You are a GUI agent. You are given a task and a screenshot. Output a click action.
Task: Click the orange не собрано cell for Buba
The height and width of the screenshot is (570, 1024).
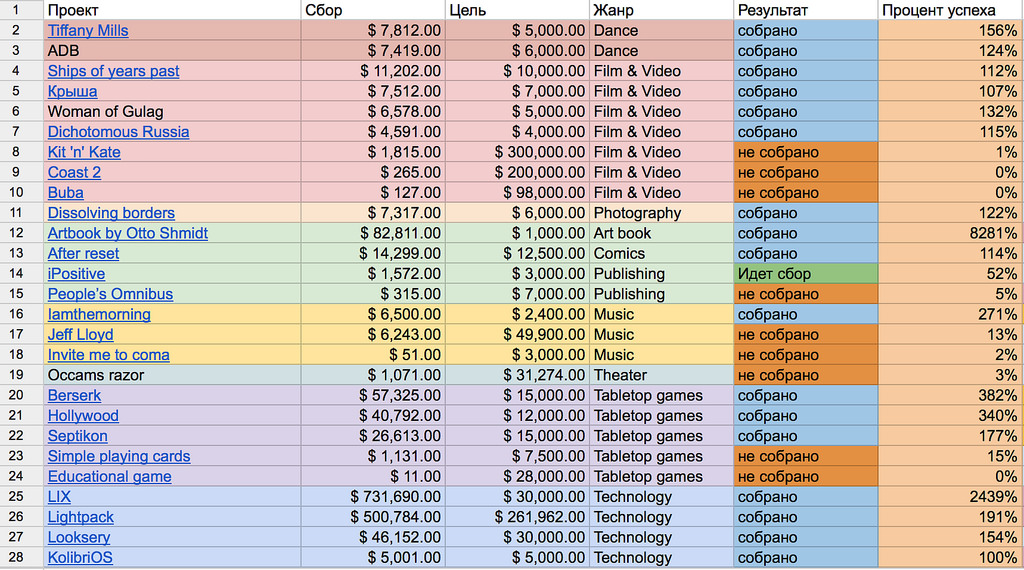(805, 193)
